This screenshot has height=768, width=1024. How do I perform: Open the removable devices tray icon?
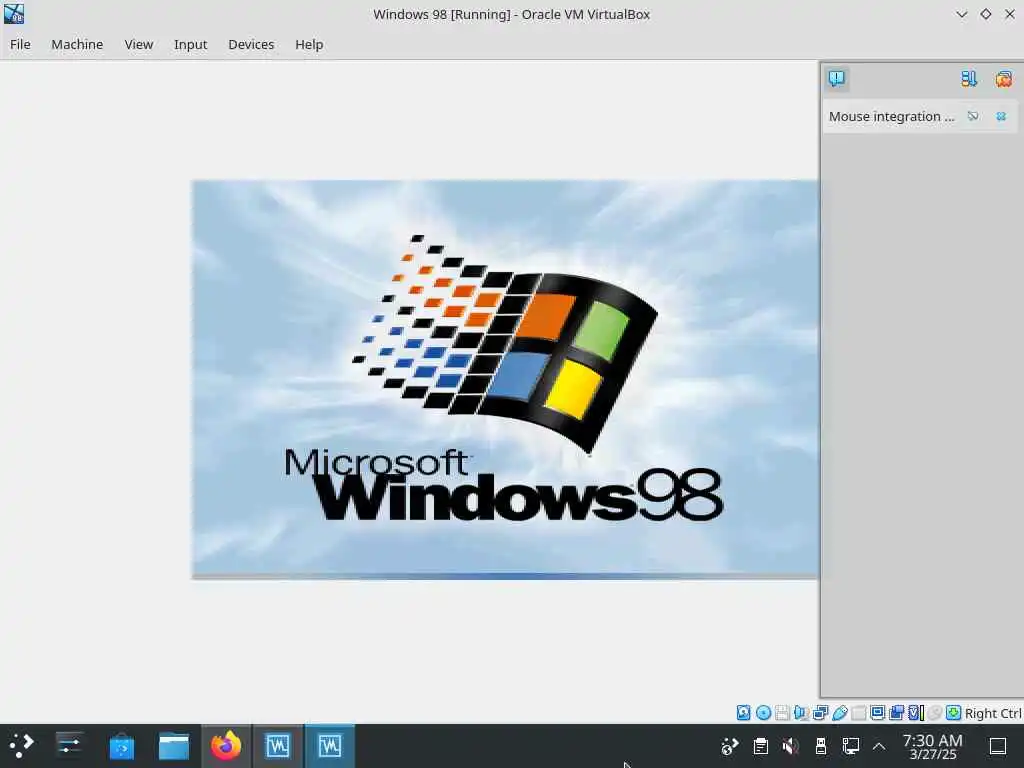tap(822, 746)
